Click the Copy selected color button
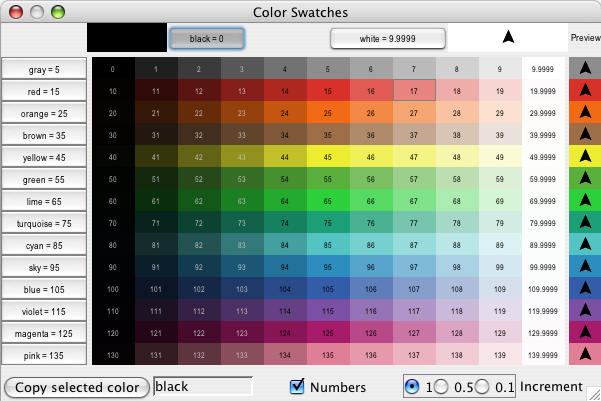This screenshot has height=401, width=601. [x=76, y=387]
